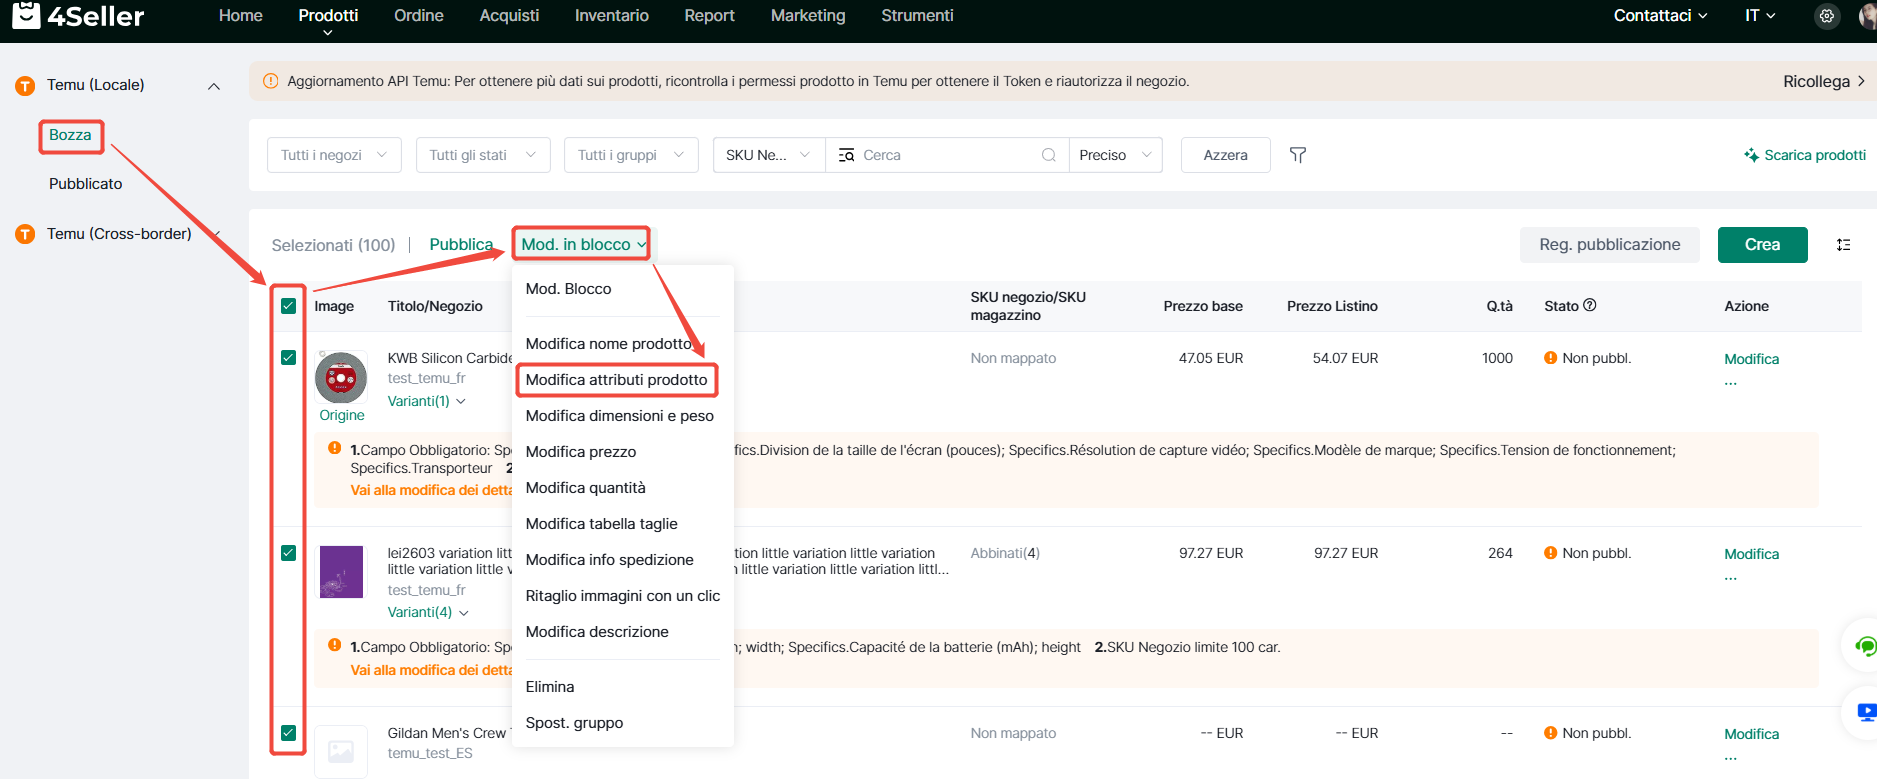Open the Tutti i gruppi dropdown
This screenshot has width=1877, height=779.
(631, 155)
